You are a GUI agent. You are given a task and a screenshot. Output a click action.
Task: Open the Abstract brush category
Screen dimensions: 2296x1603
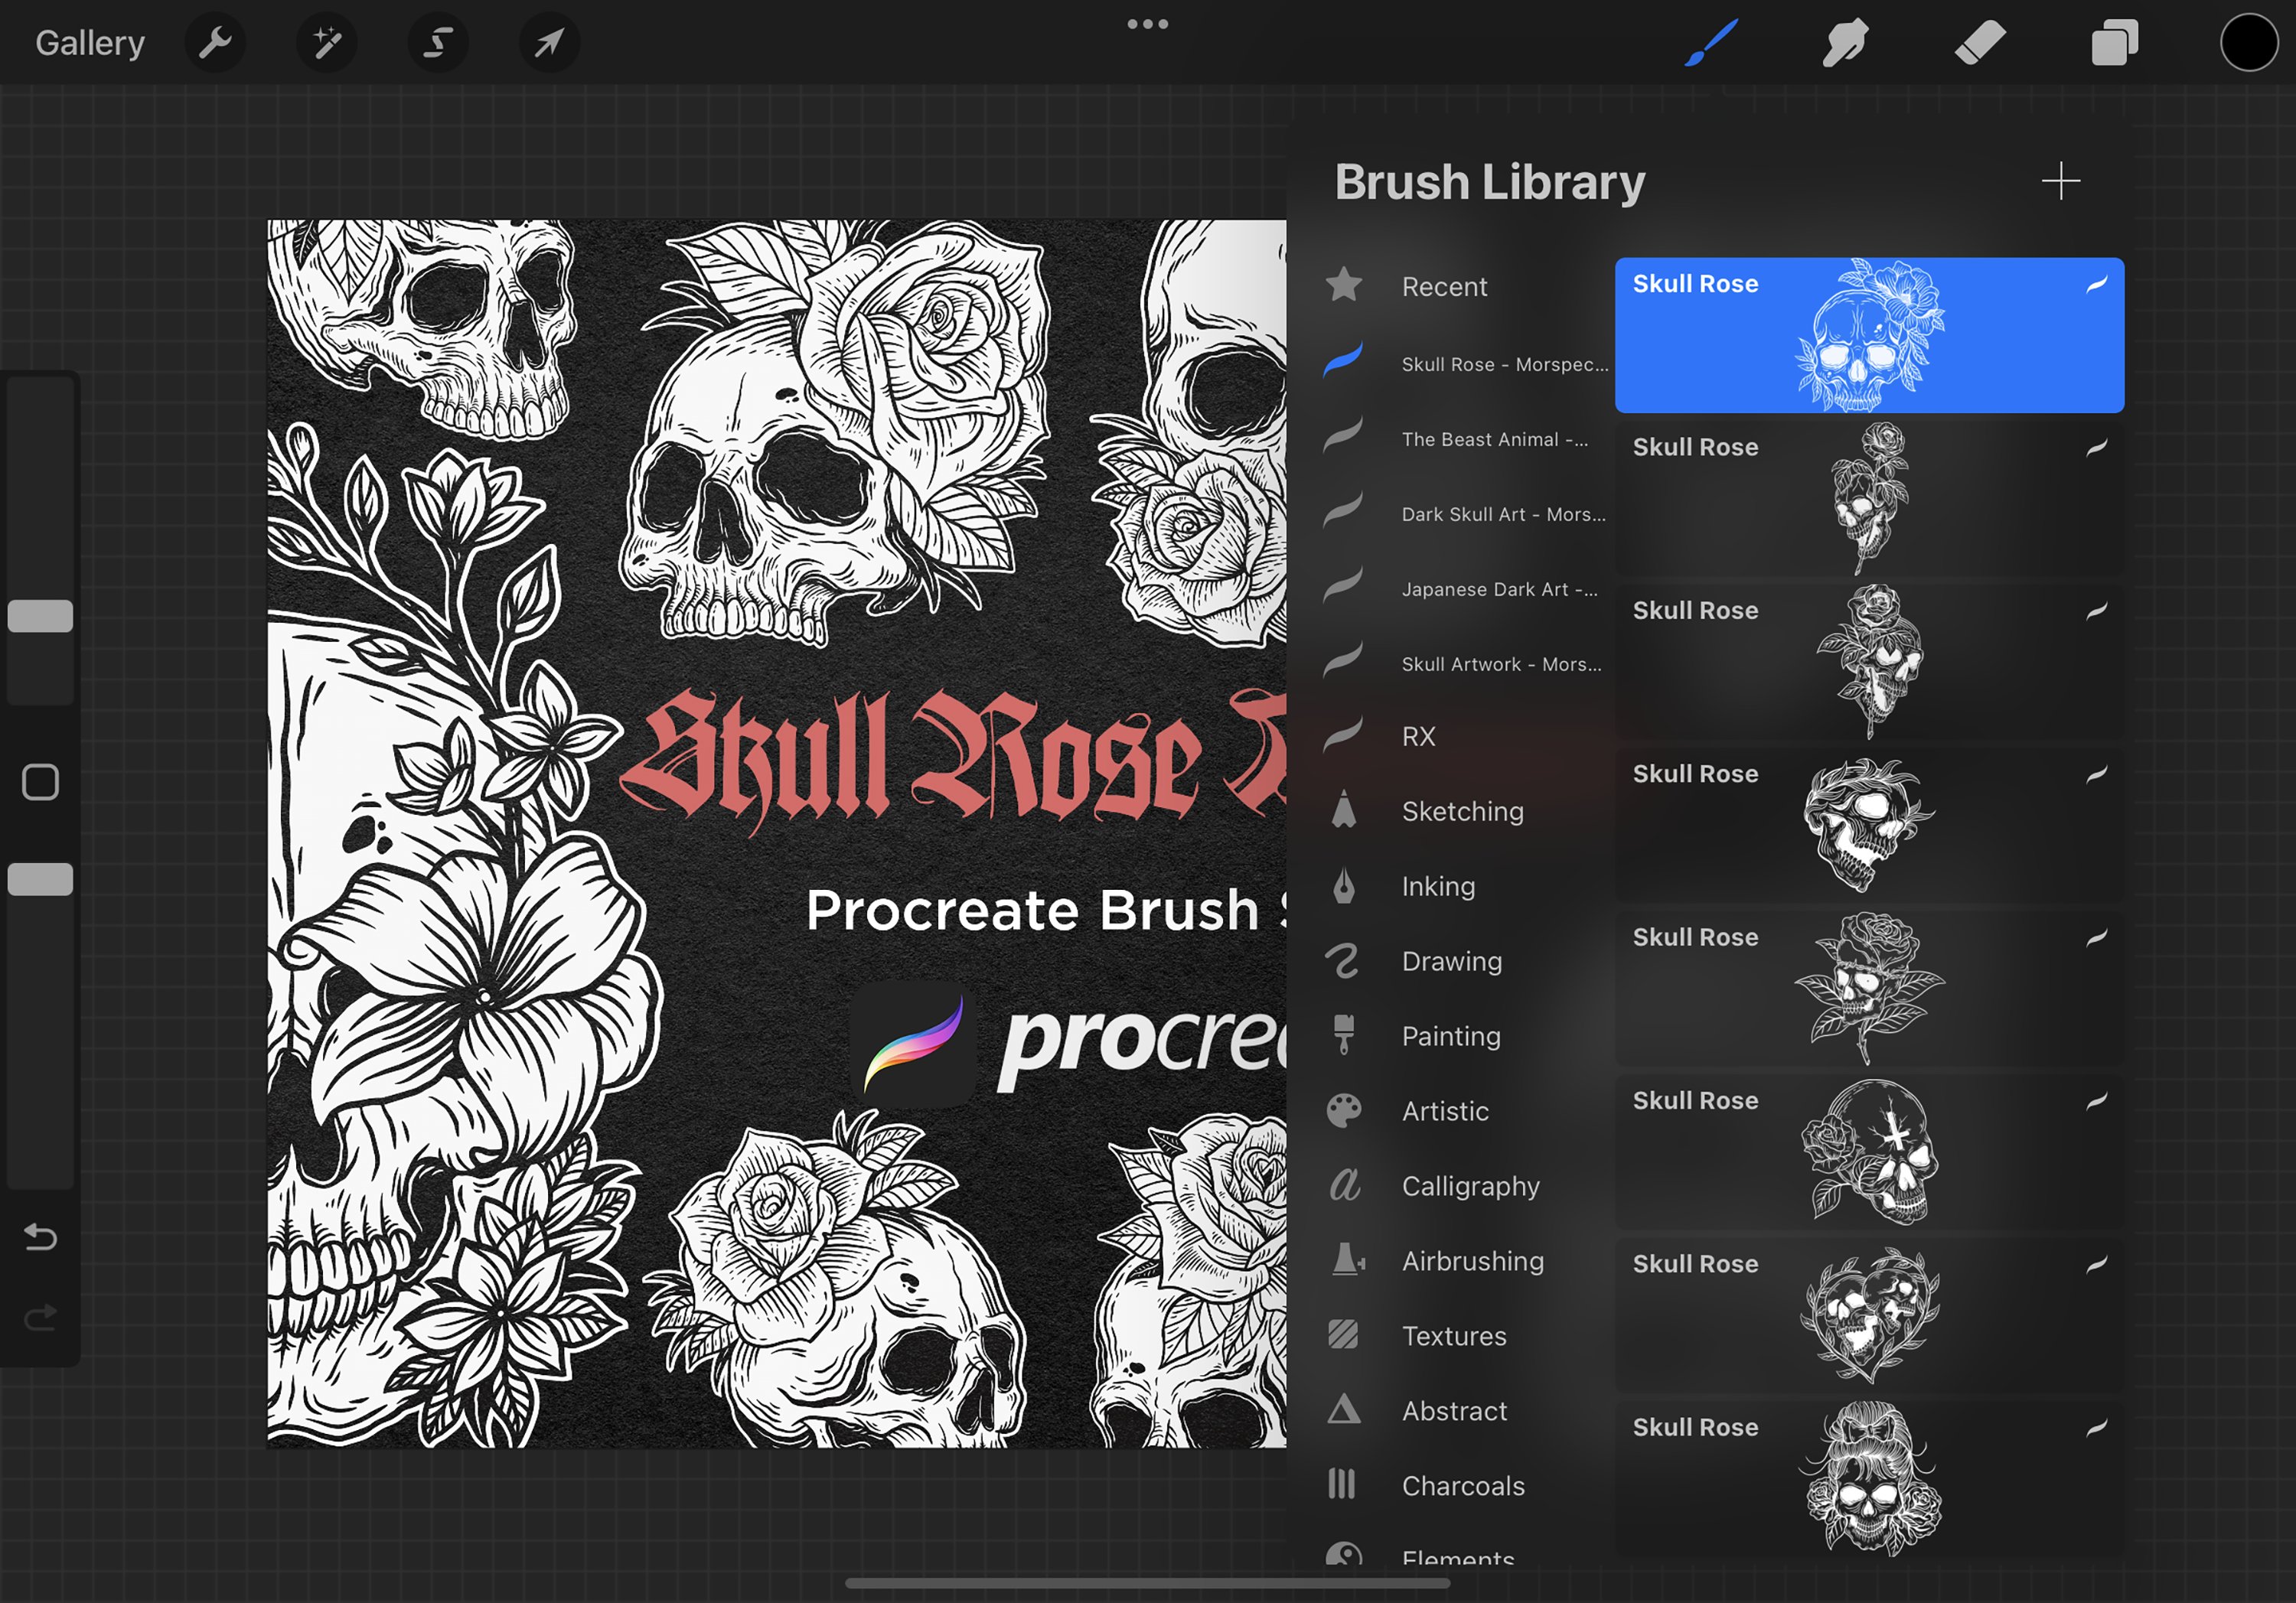[1454, 1411]
